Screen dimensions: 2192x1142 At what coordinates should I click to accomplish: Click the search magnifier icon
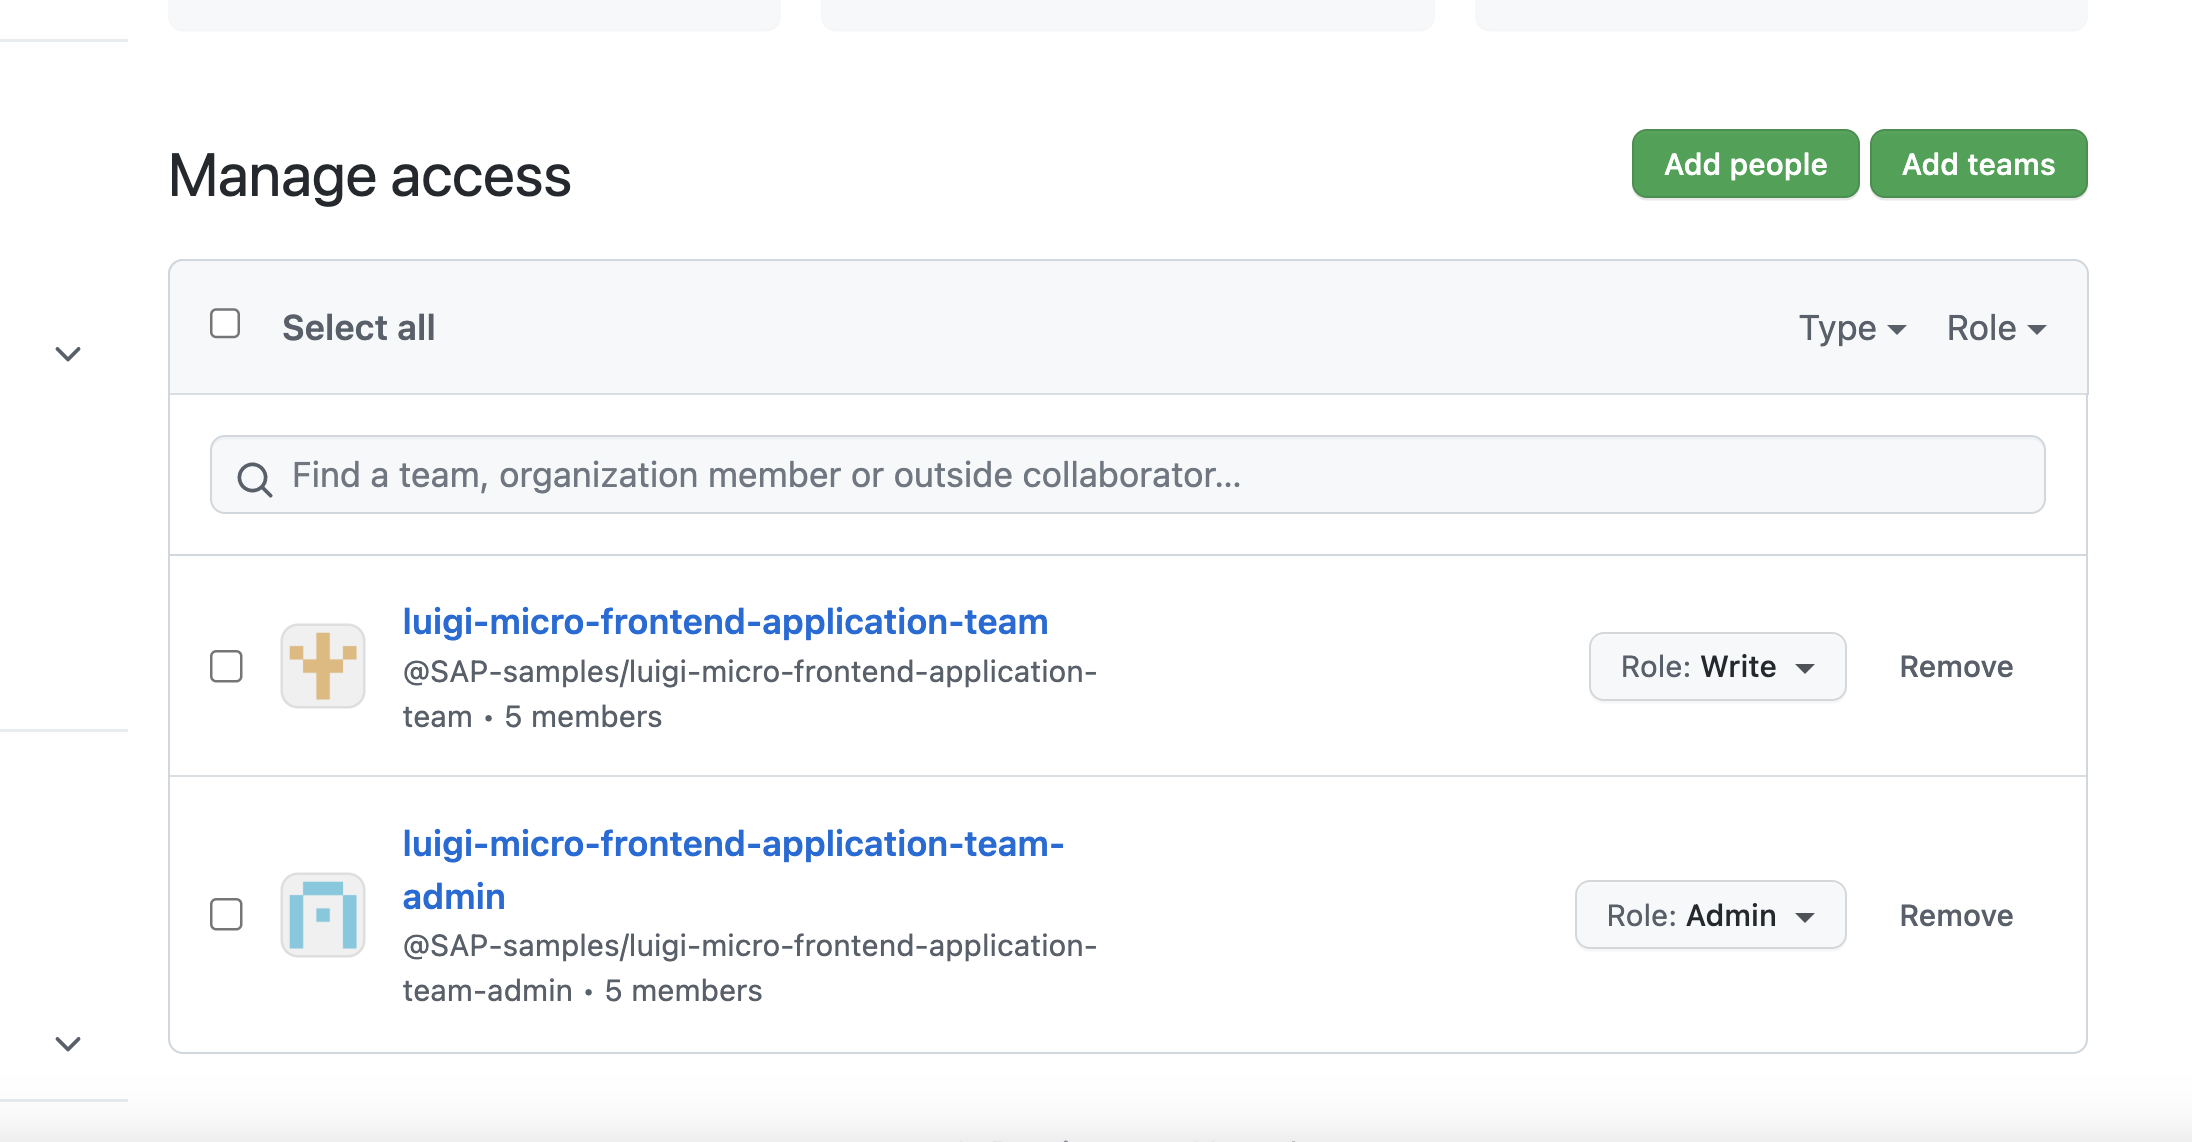(x=254, y=479)
